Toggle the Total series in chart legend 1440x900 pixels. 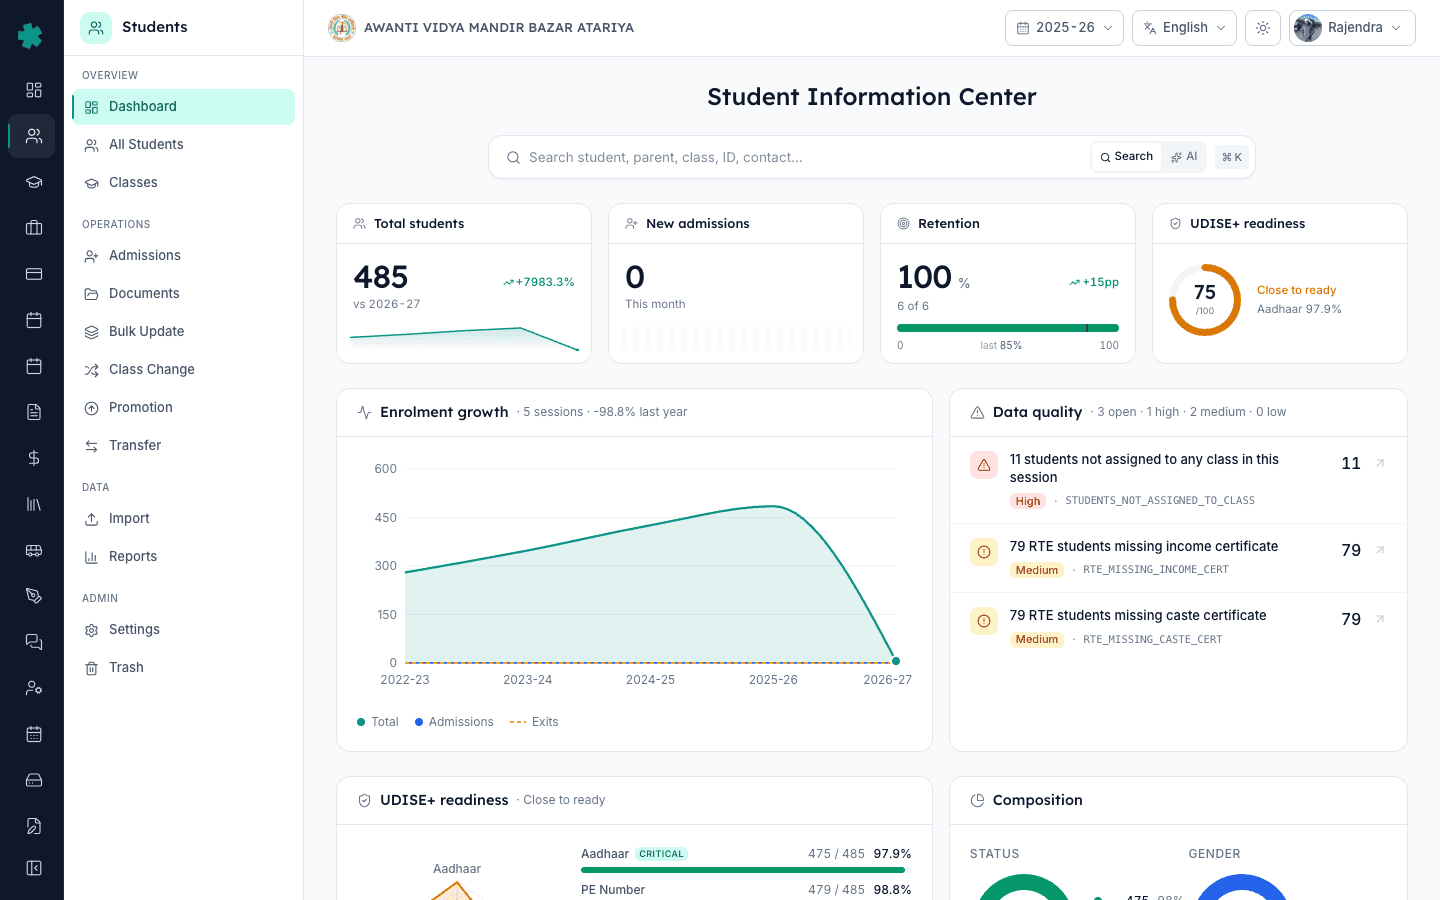(378, 722)
